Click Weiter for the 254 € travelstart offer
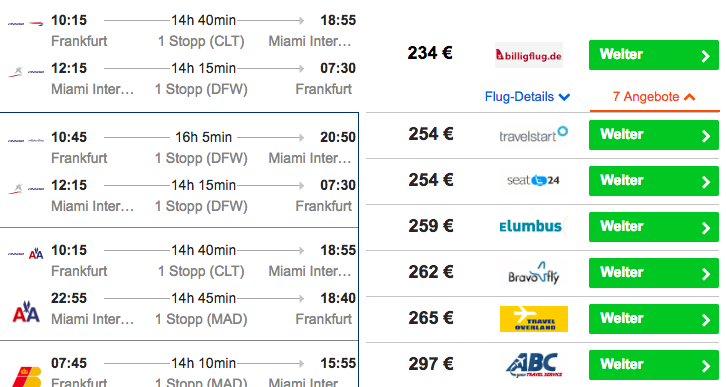 tap(654, 135)
